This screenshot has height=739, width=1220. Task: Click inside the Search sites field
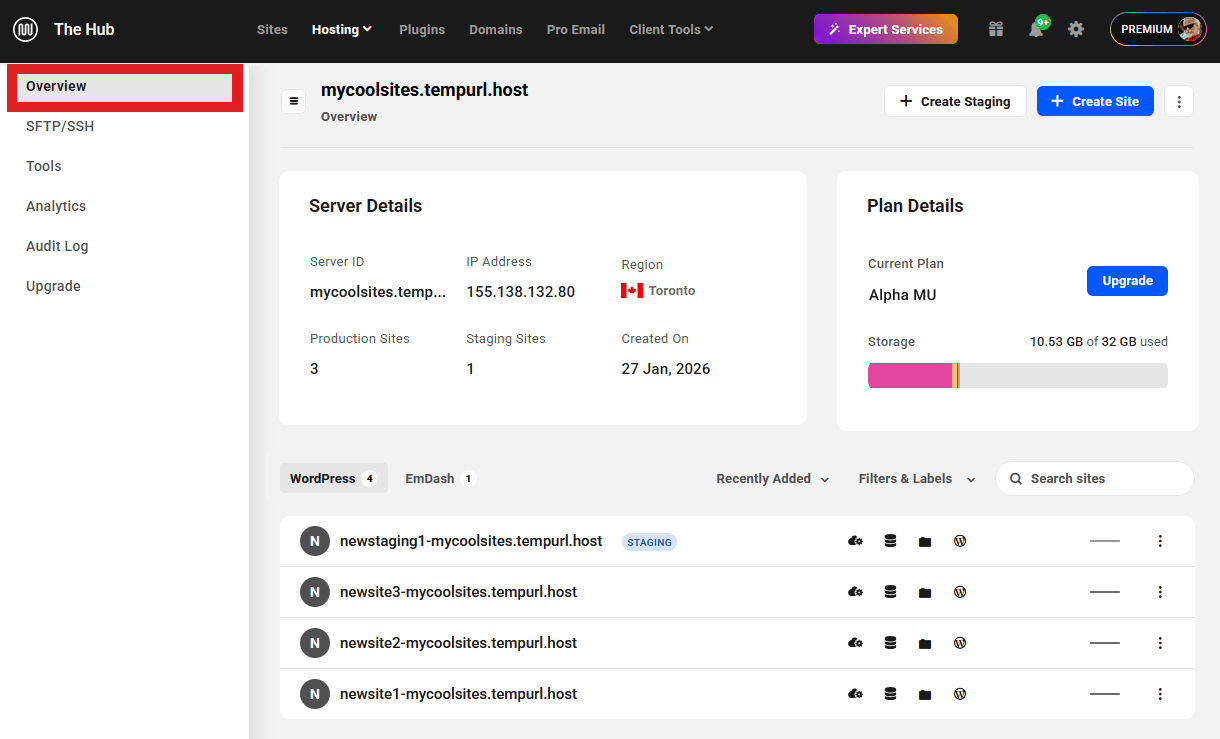pos(1095,478)
